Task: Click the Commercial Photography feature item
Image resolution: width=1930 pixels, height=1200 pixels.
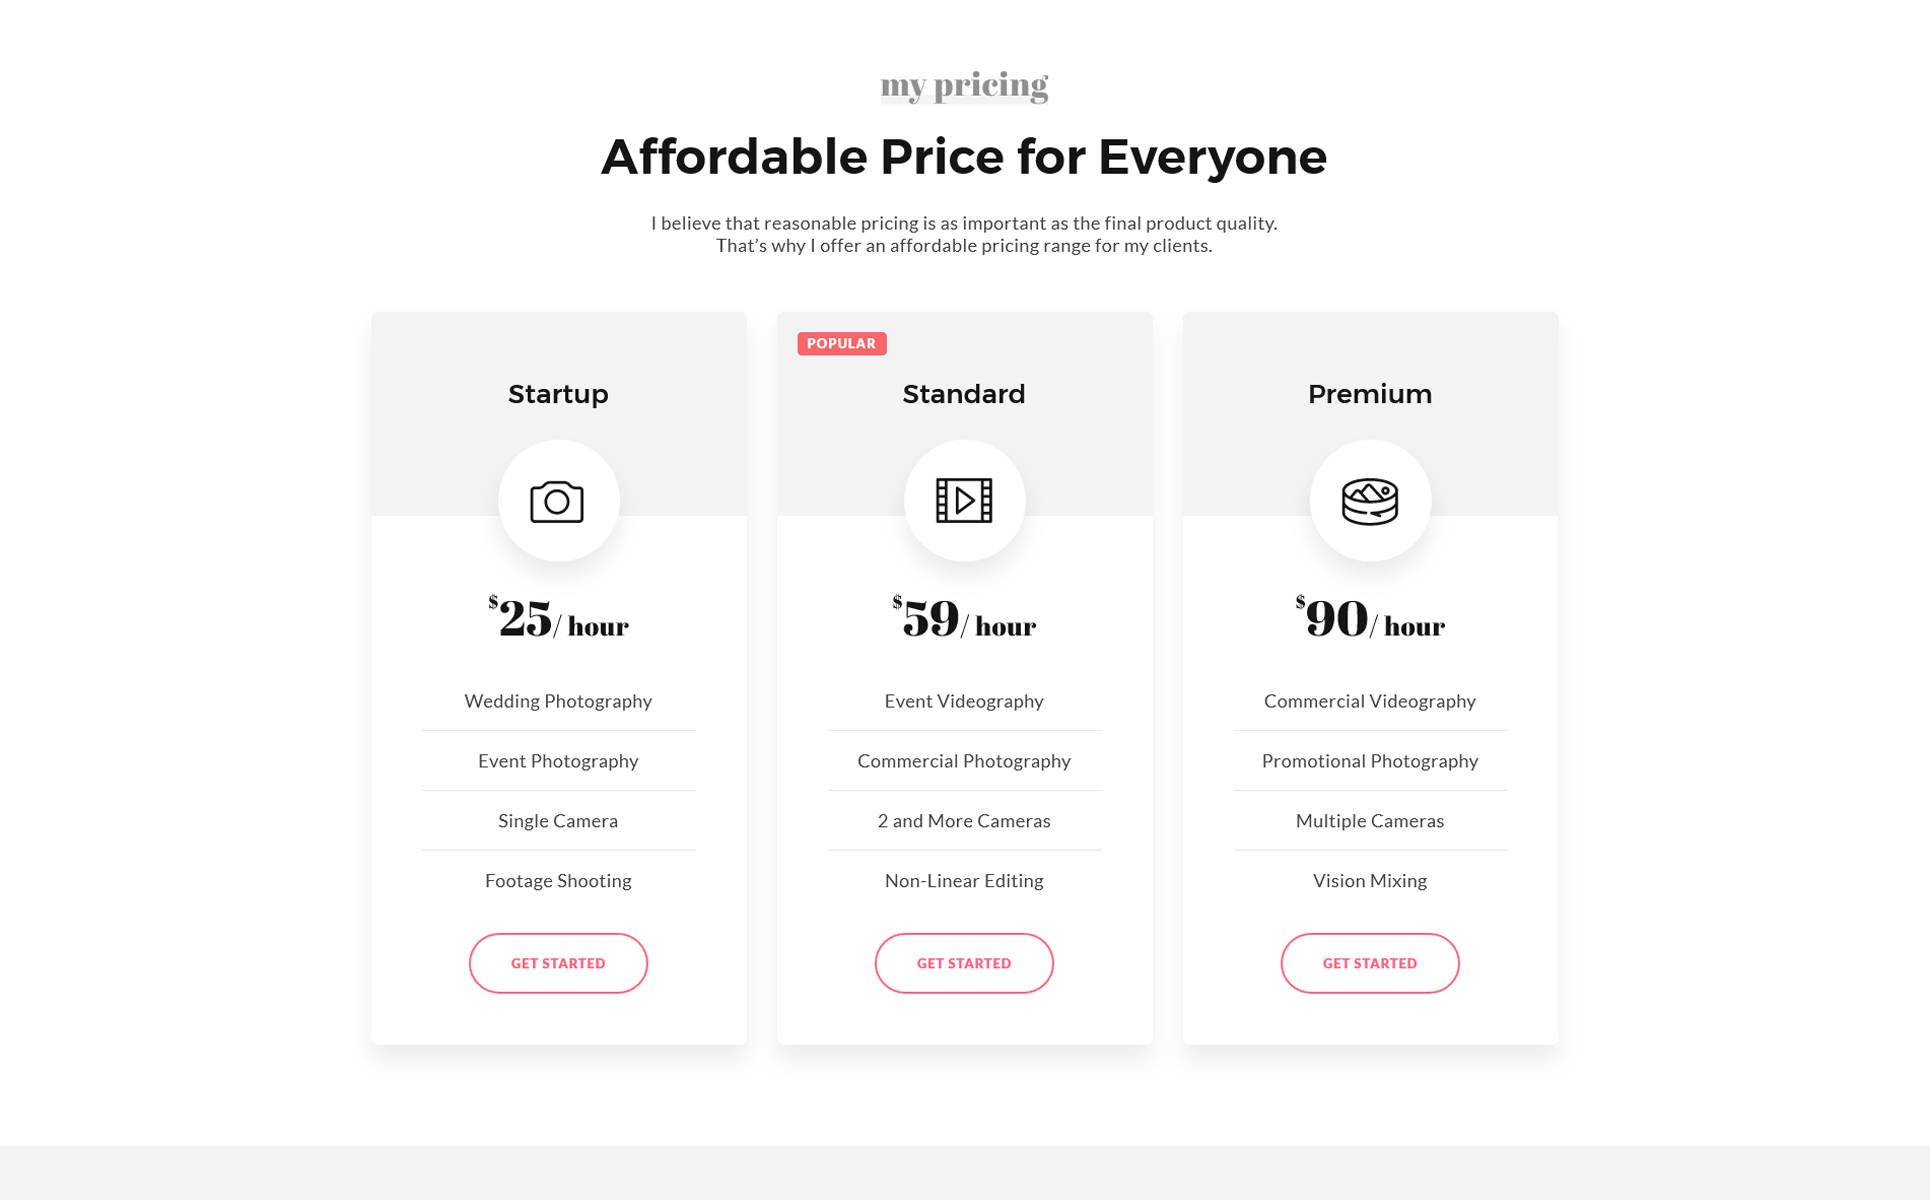Action: pyautogui.click(x=964, y=761)
